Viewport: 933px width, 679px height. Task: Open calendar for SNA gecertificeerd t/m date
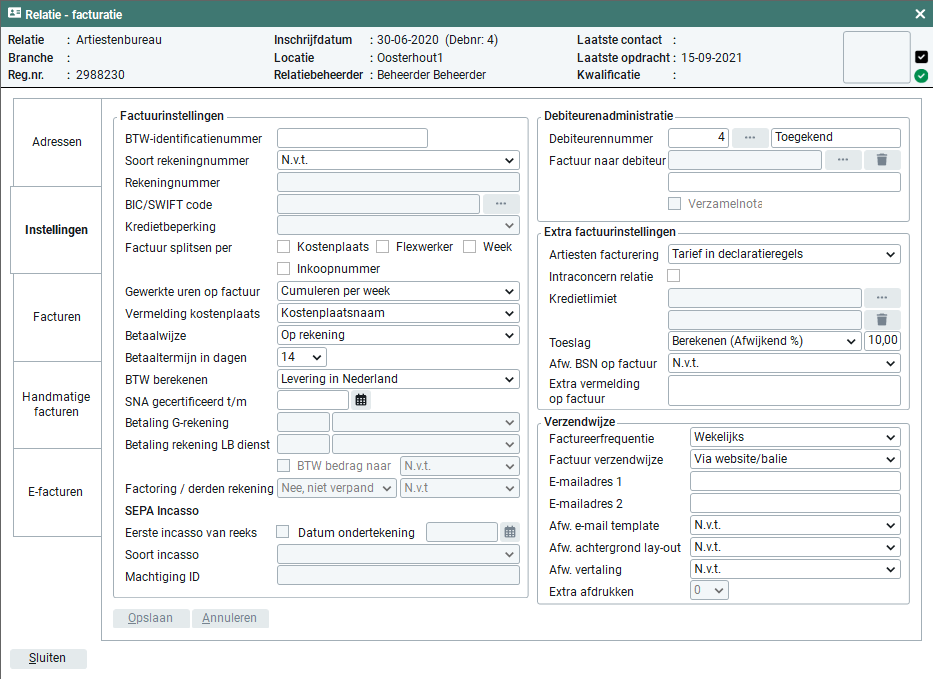tap(361, 400)
